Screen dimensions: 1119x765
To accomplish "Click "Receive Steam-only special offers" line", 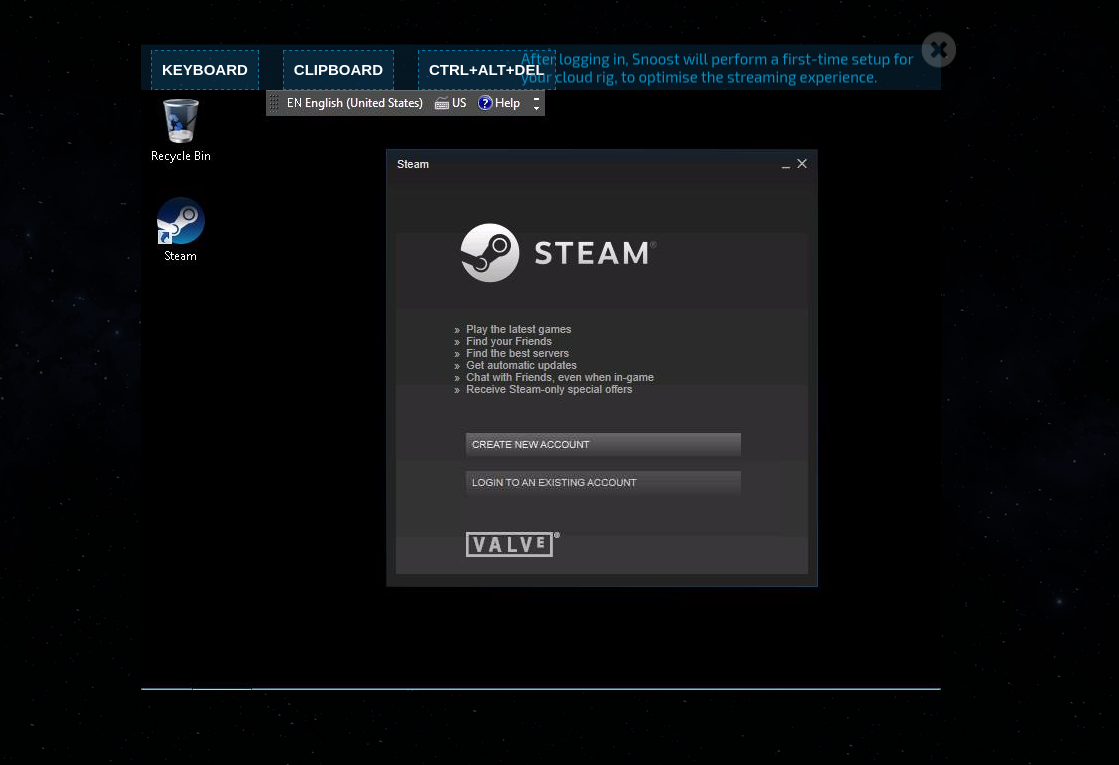I will point(549,390).
